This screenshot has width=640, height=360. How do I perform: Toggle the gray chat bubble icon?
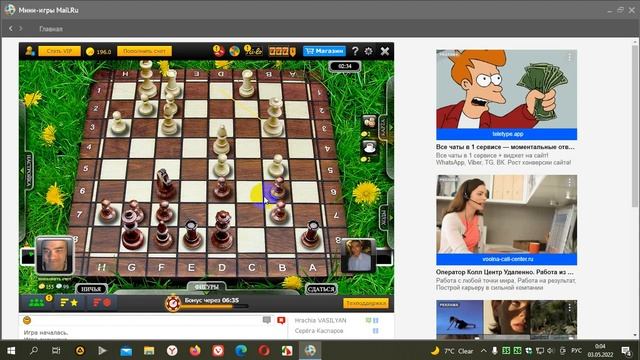click(x=267, y=320)
